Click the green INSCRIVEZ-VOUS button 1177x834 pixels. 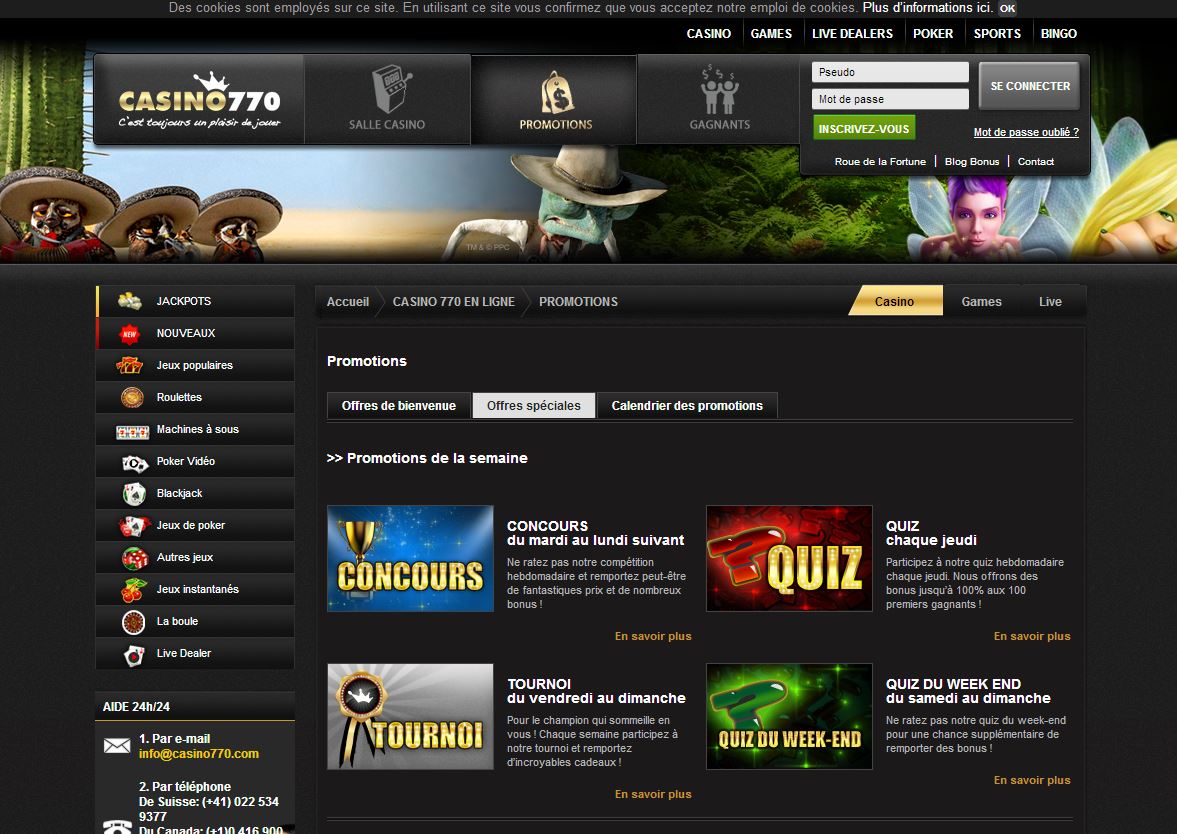[864, 128]
